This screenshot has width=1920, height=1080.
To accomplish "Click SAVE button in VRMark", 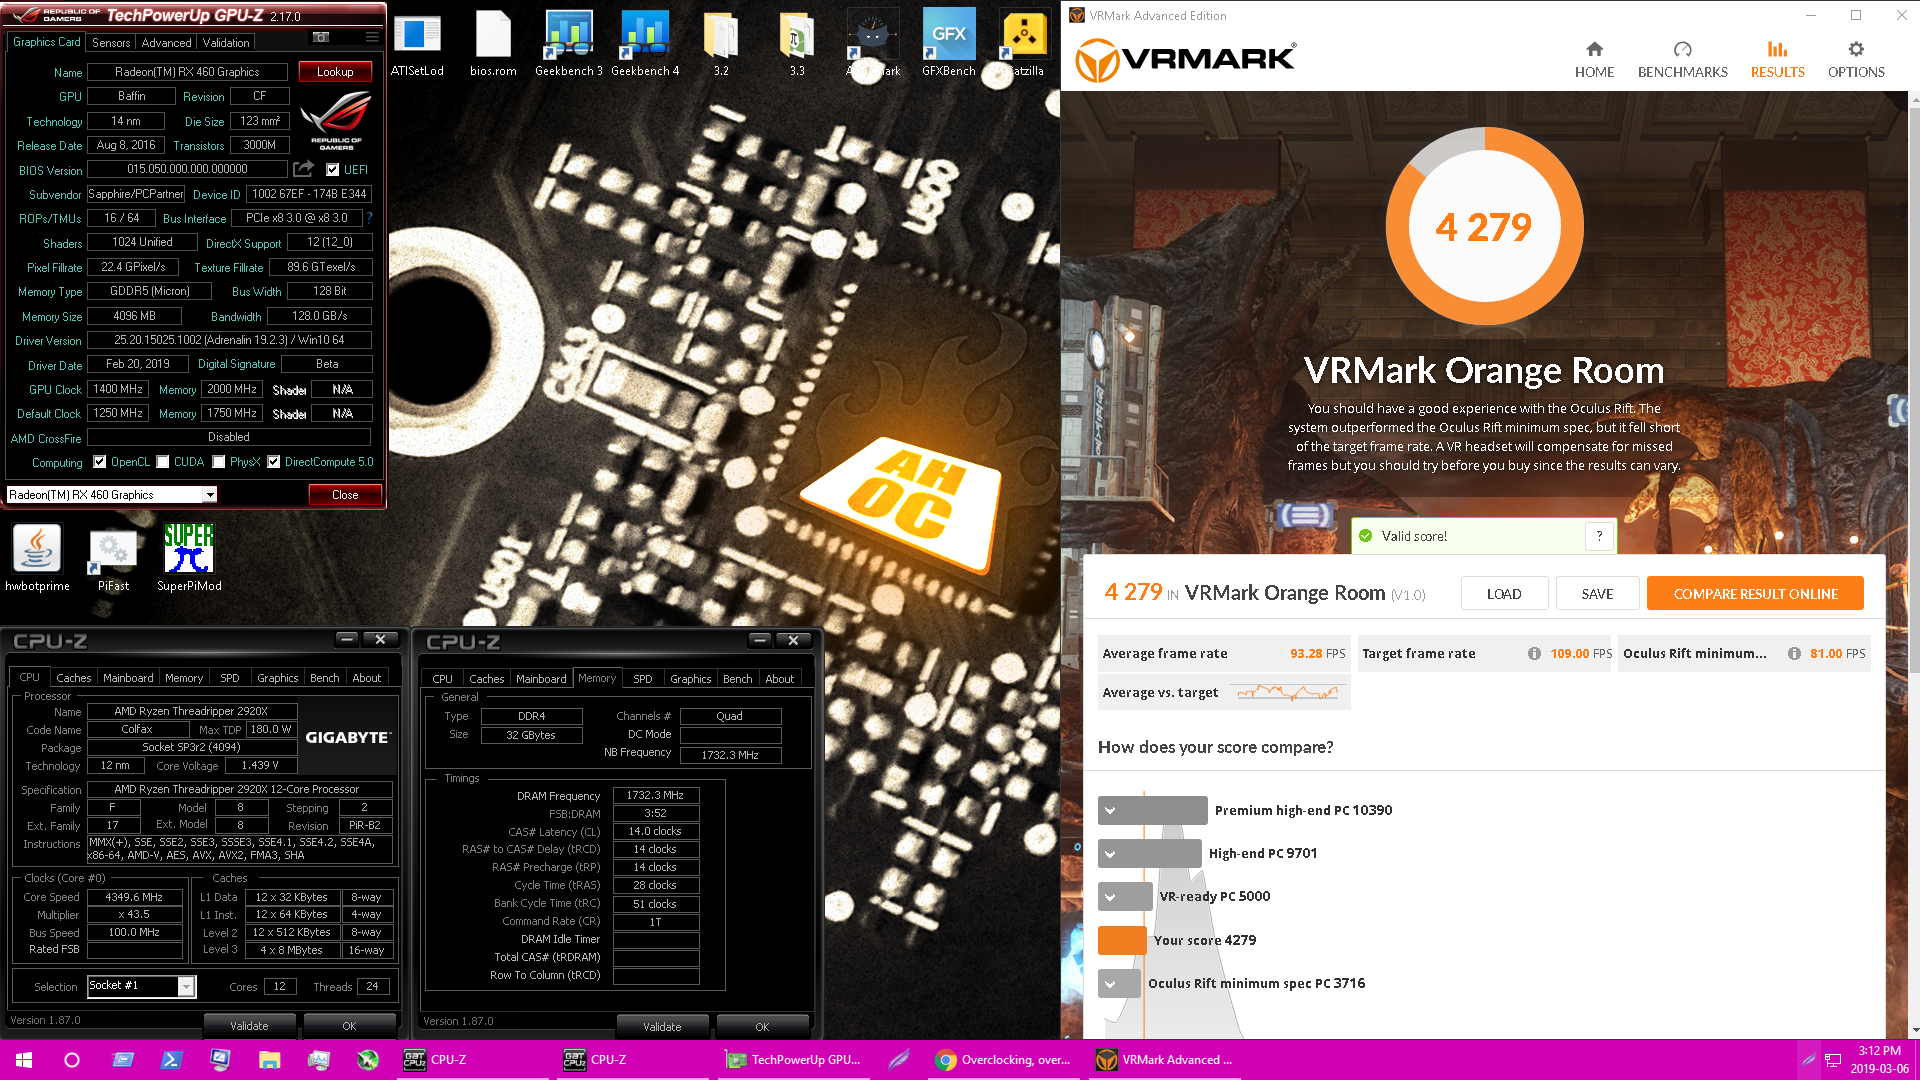I will (1597, 593).
